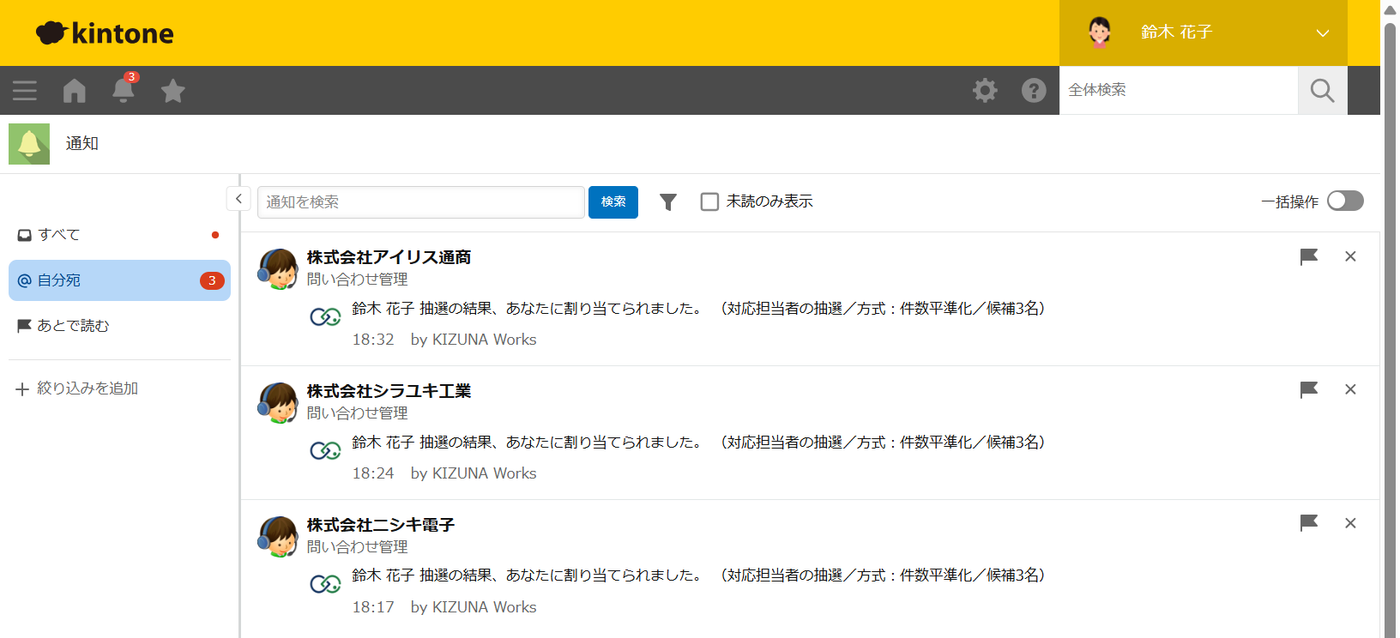Flag 株式会社ニシキ電子 notification for later
The height and width of the screenshot is (638, 1400).
point(1308,523)
